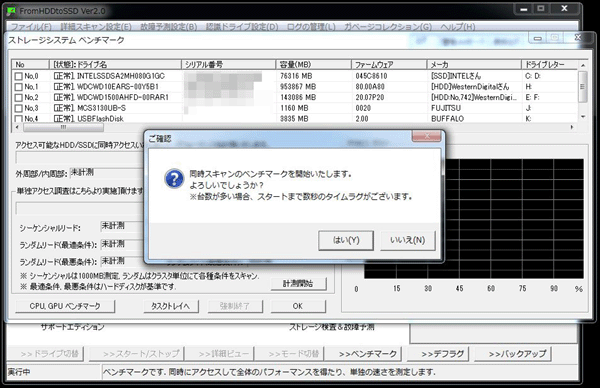This screenshot has height=388, width=600.
Task: Open the 故障予測設定(B) menu
Action: tap(168, 27)
